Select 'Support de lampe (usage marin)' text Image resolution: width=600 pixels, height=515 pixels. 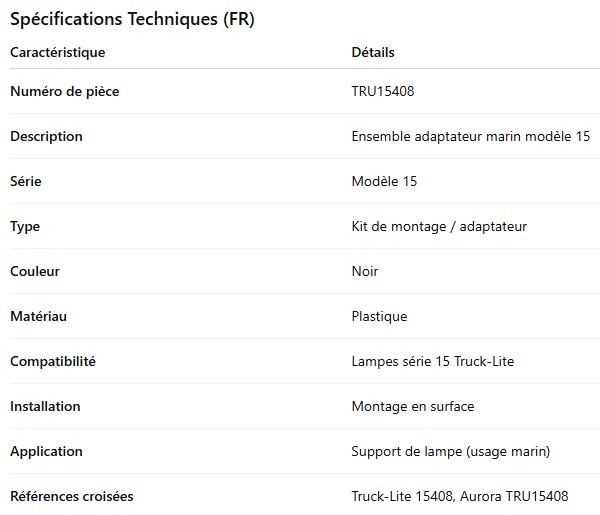tap(450, 451)
